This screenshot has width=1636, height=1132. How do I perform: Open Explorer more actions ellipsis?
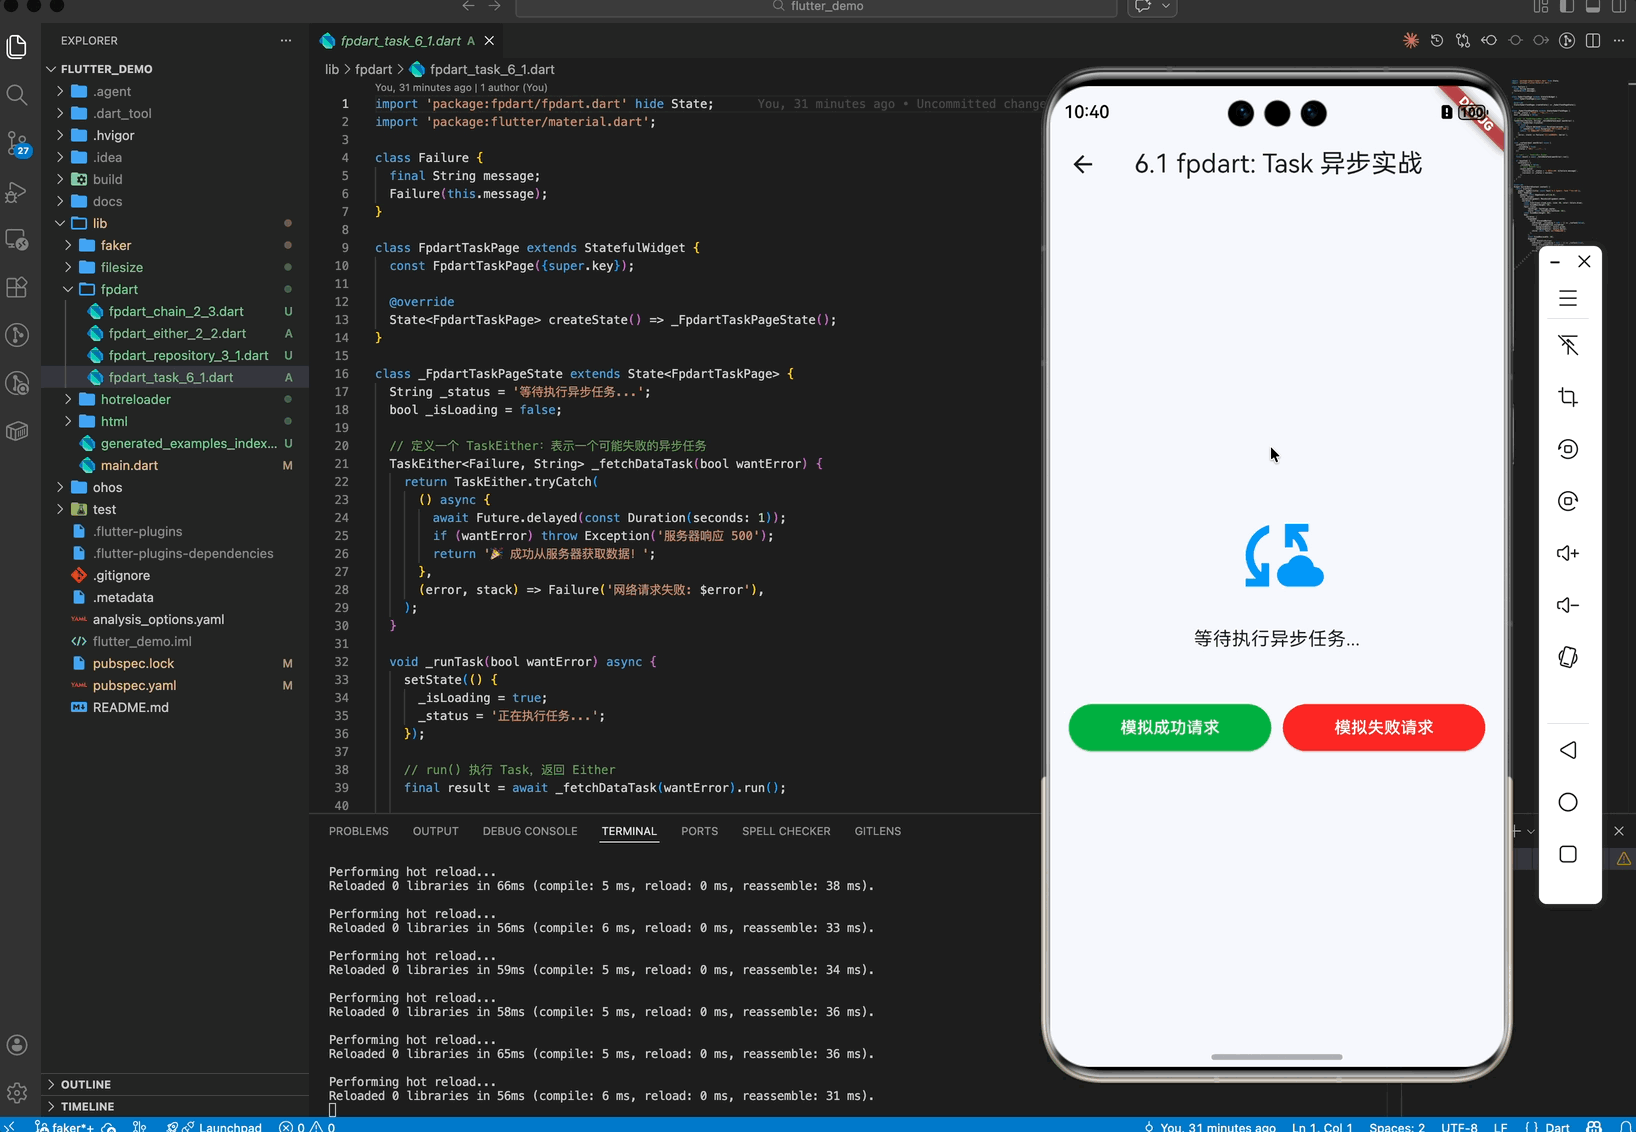[x=286, y=41]
